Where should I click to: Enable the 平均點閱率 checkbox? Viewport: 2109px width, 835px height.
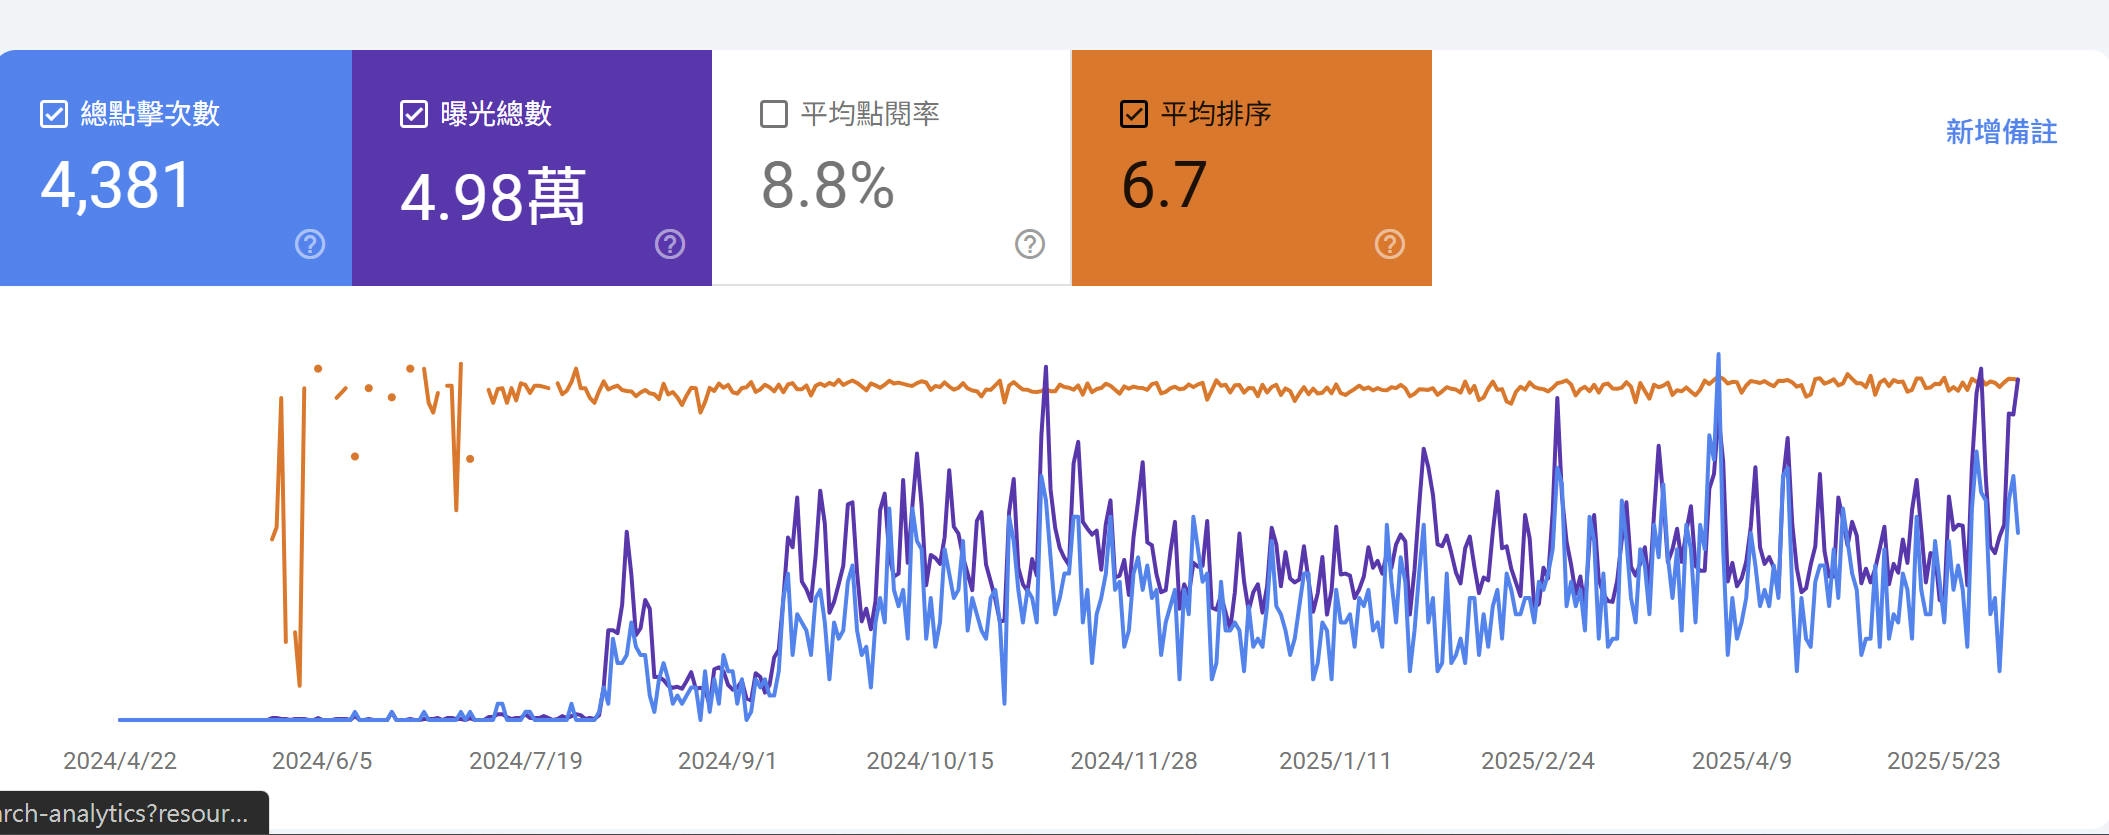774,114
